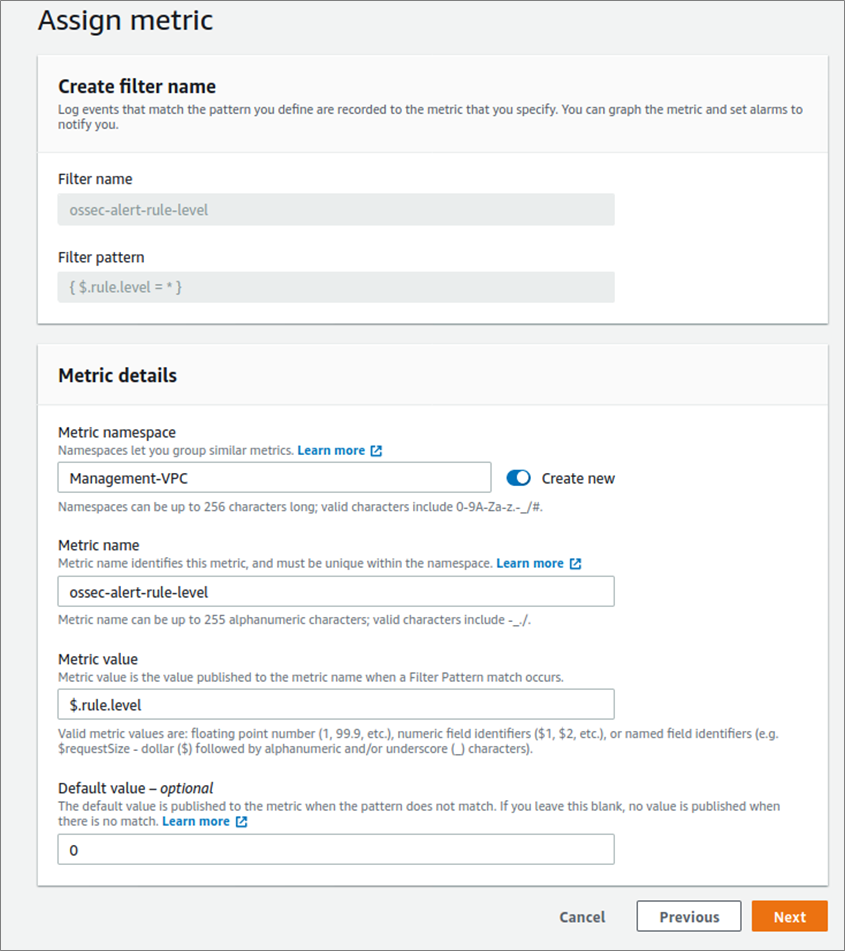Click the disabled Filter name field
This screenshot has height=951, width=845.
pos(336,209)
